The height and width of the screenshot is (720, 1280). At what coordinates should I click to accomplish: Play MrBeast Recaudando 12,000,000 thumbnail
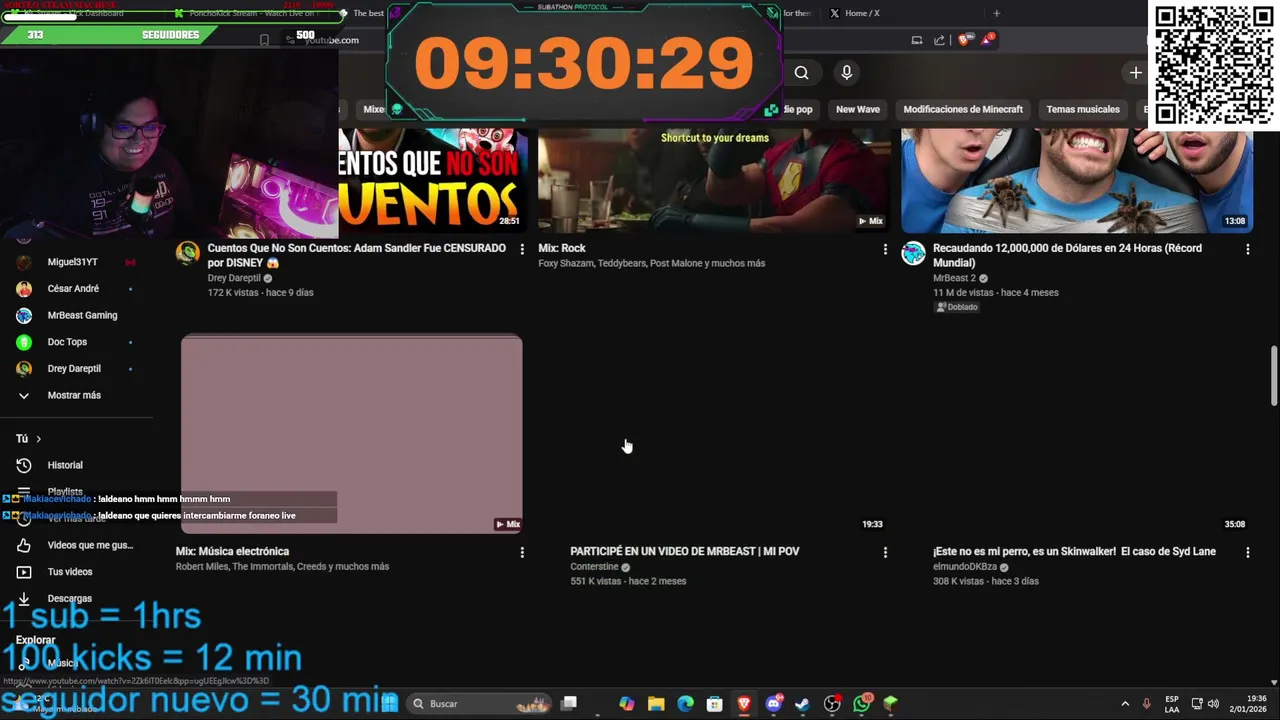pos(1077,180)
